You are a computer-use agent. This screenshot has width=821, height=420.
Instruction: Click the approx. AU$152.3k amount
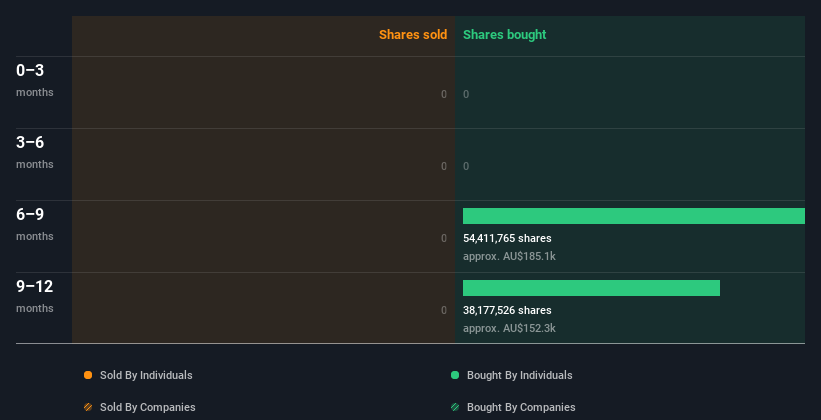pos(509,328)
